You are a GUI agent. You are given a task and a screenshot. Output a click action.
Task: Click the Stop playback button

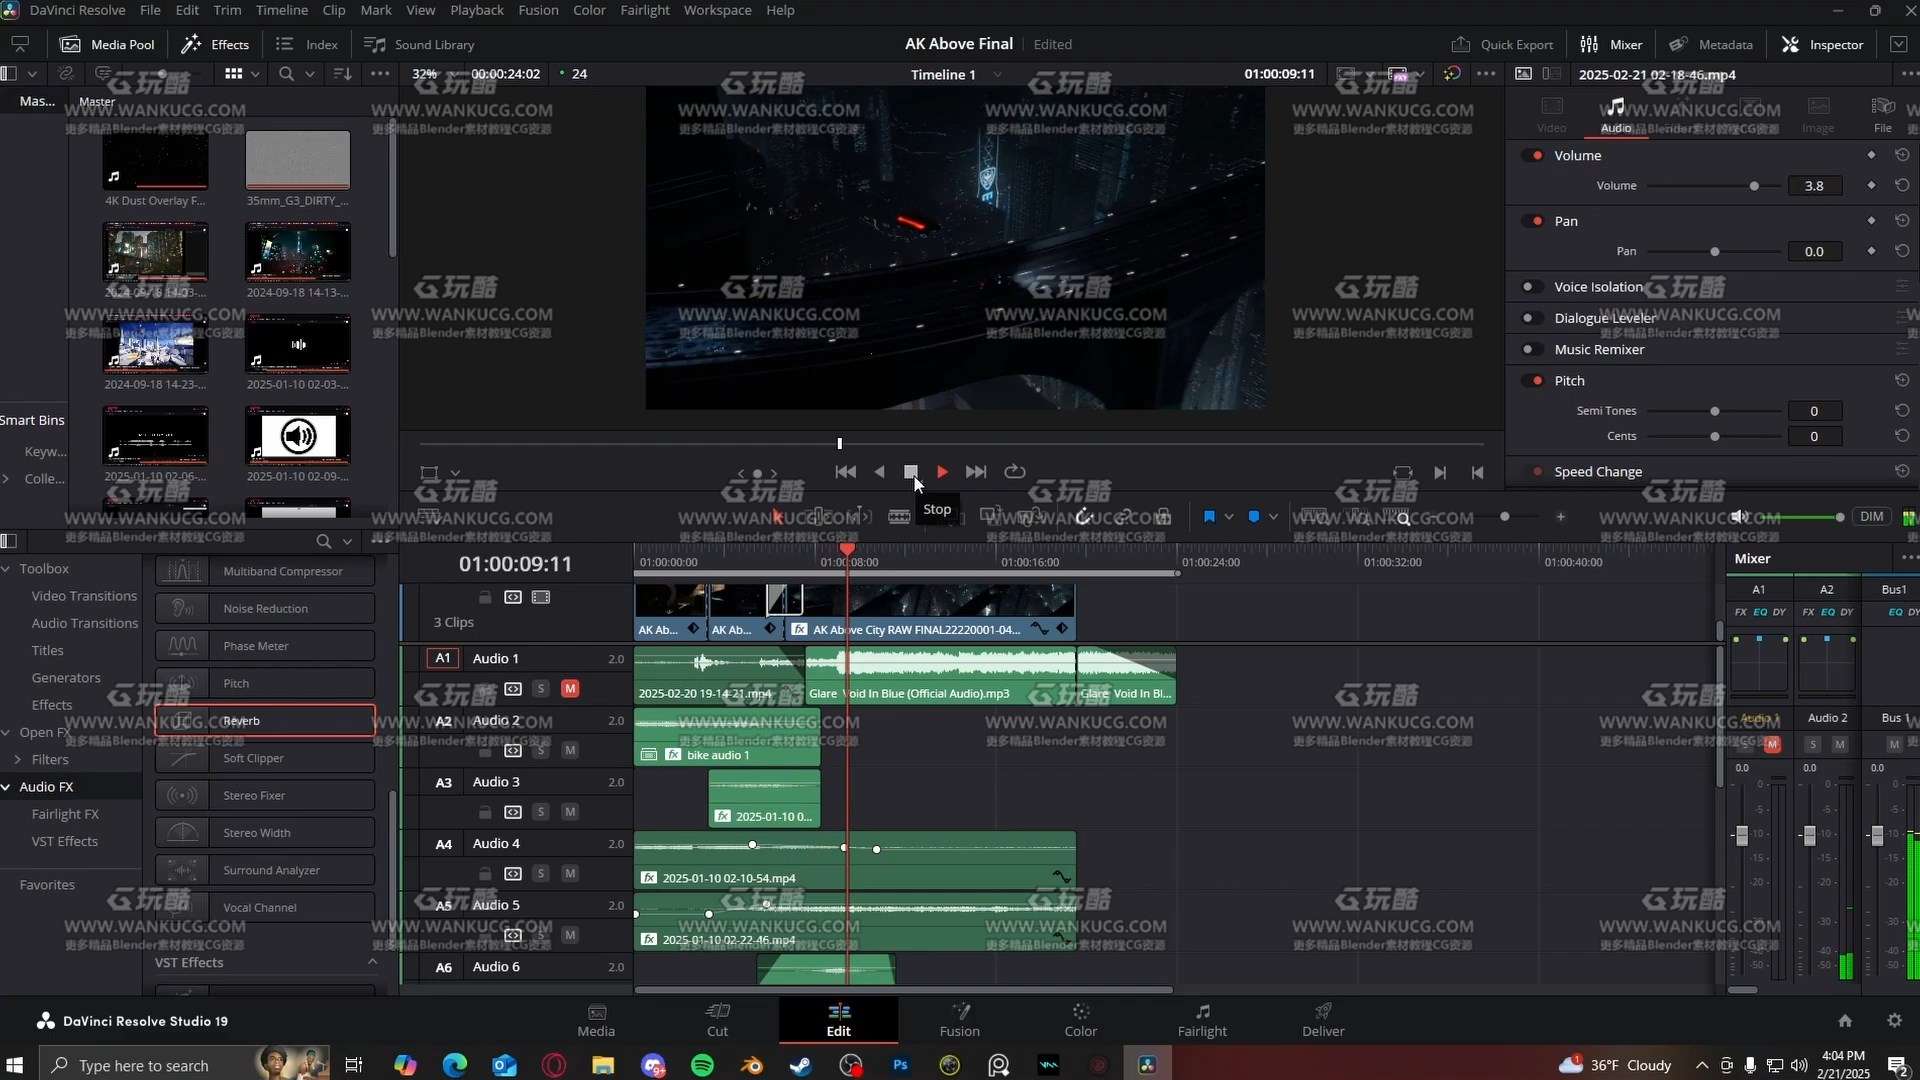[x=910, y=472]
